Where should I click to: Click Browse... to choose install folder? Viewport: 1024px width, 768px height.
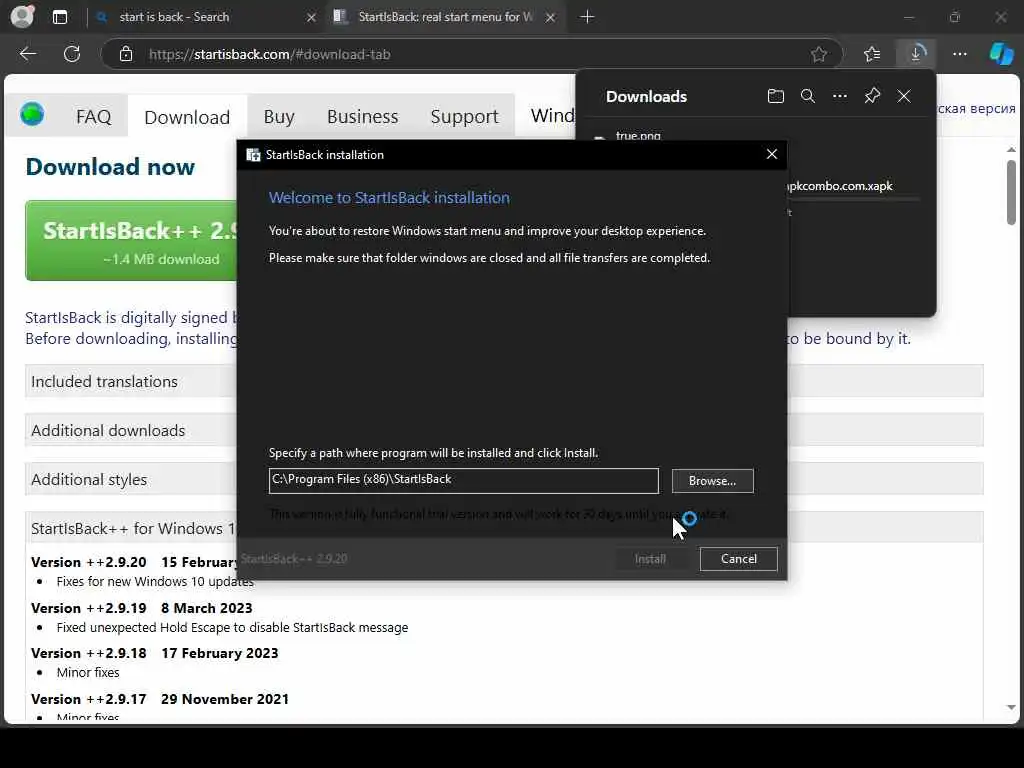pyautogui.click(x=712, y=481)
